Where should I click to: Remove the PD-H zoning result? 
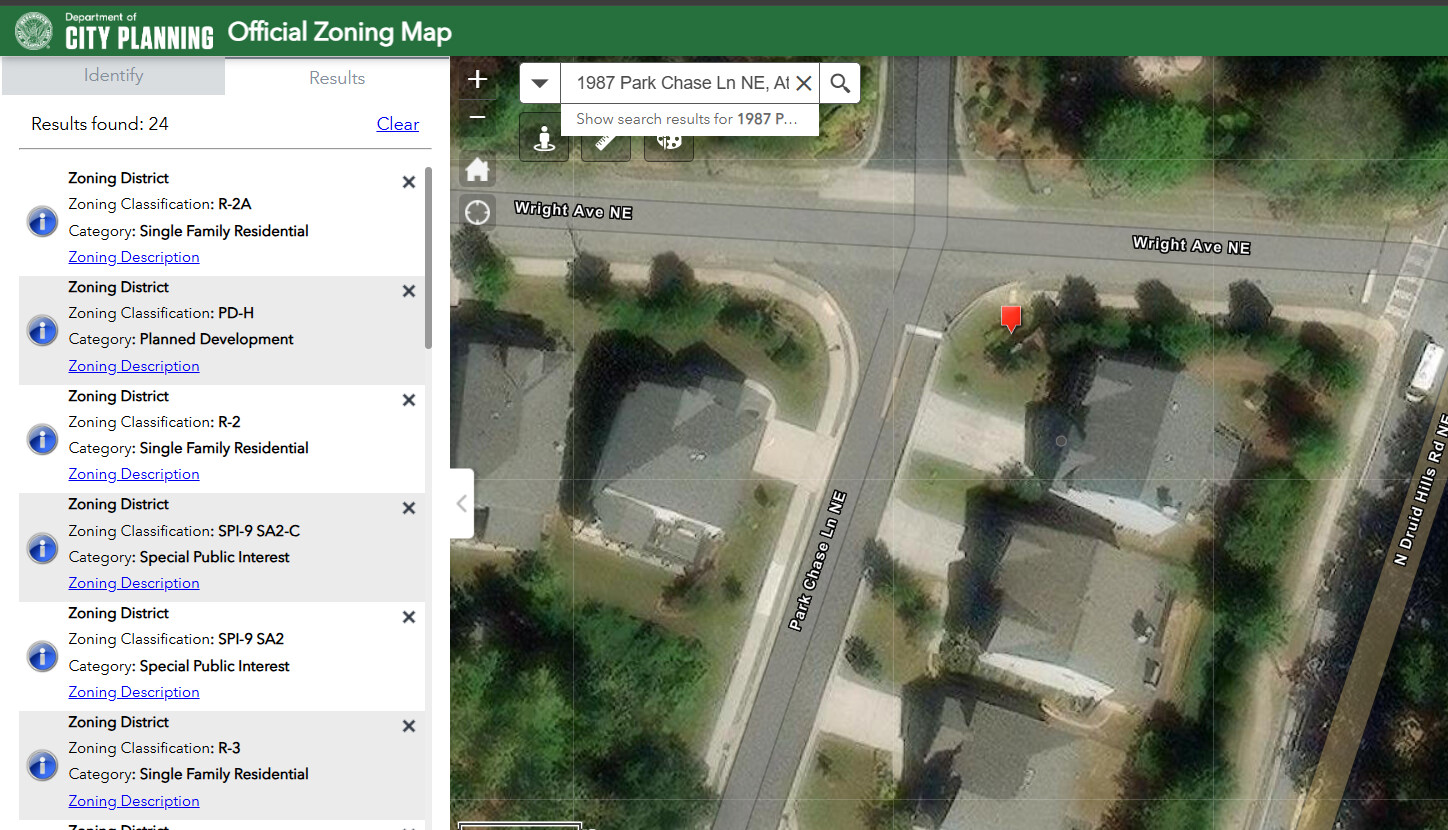point(408,291)
